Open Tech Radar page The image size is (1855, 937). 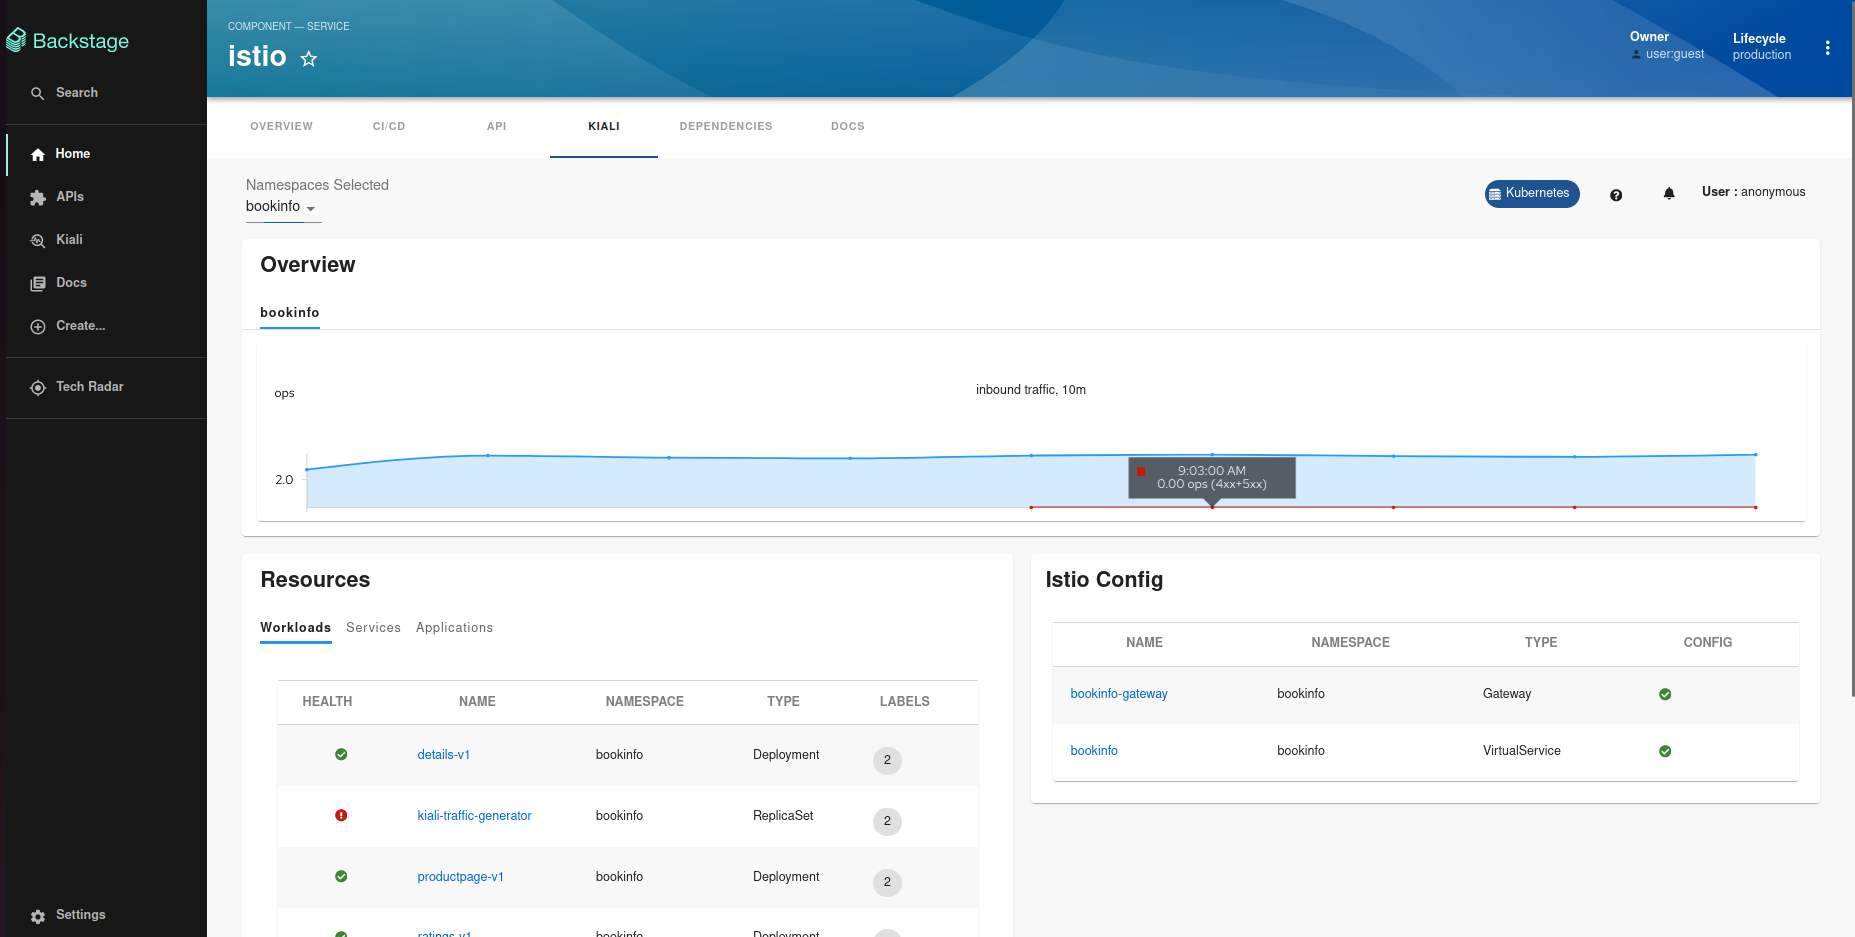(x=89, y=387)
